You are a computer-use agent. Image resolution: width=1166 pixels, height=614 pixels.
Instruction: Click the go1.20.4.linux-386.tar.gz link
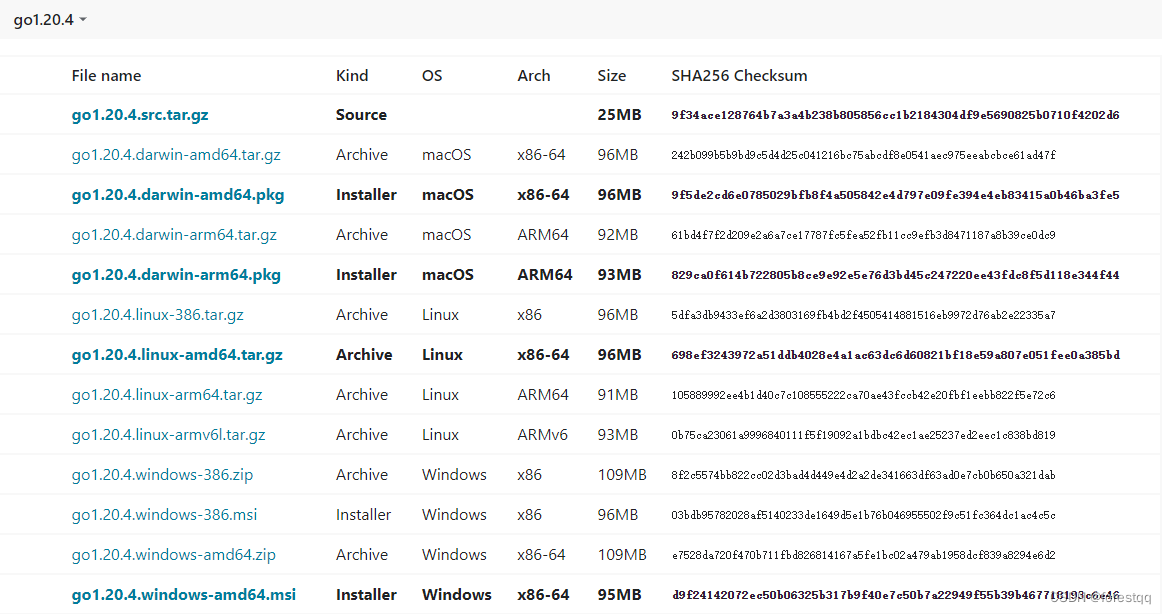tap(159, 314)
